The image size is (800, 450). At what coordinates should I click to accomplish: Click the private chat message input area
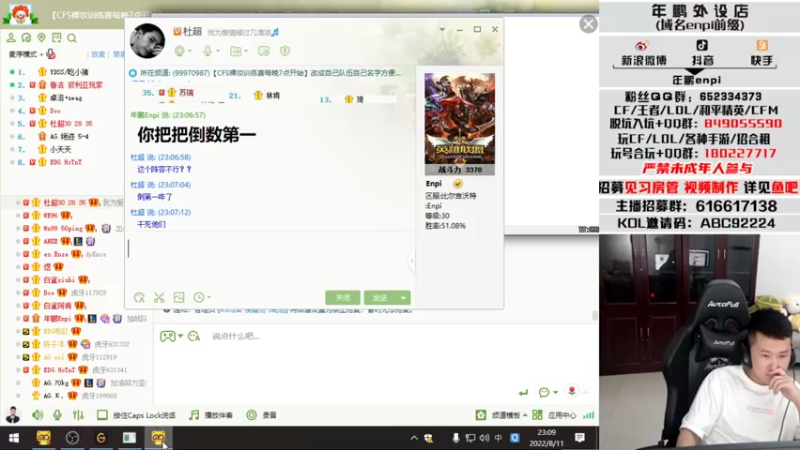268,260
